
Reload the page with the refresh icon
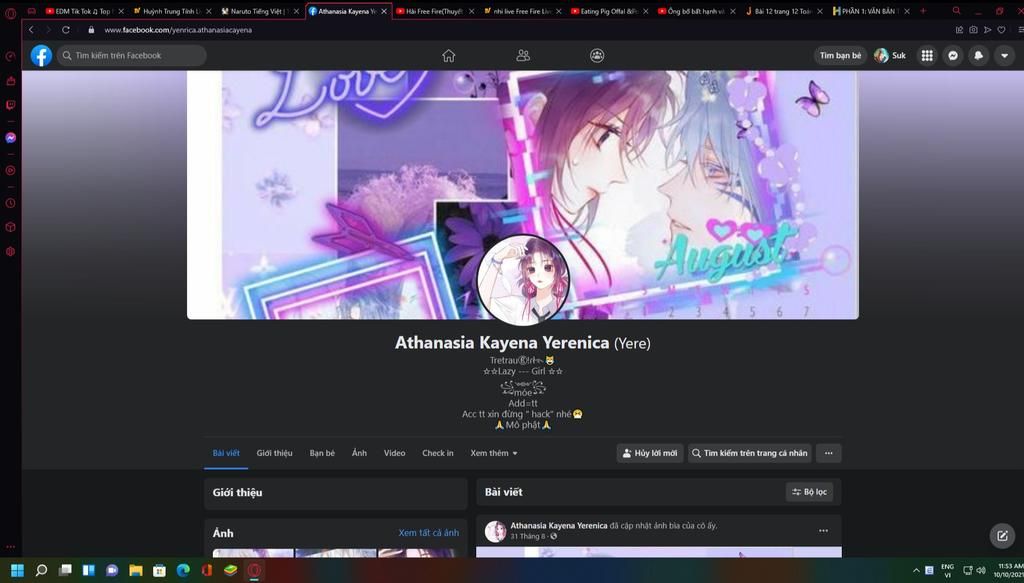pos(65,29)
